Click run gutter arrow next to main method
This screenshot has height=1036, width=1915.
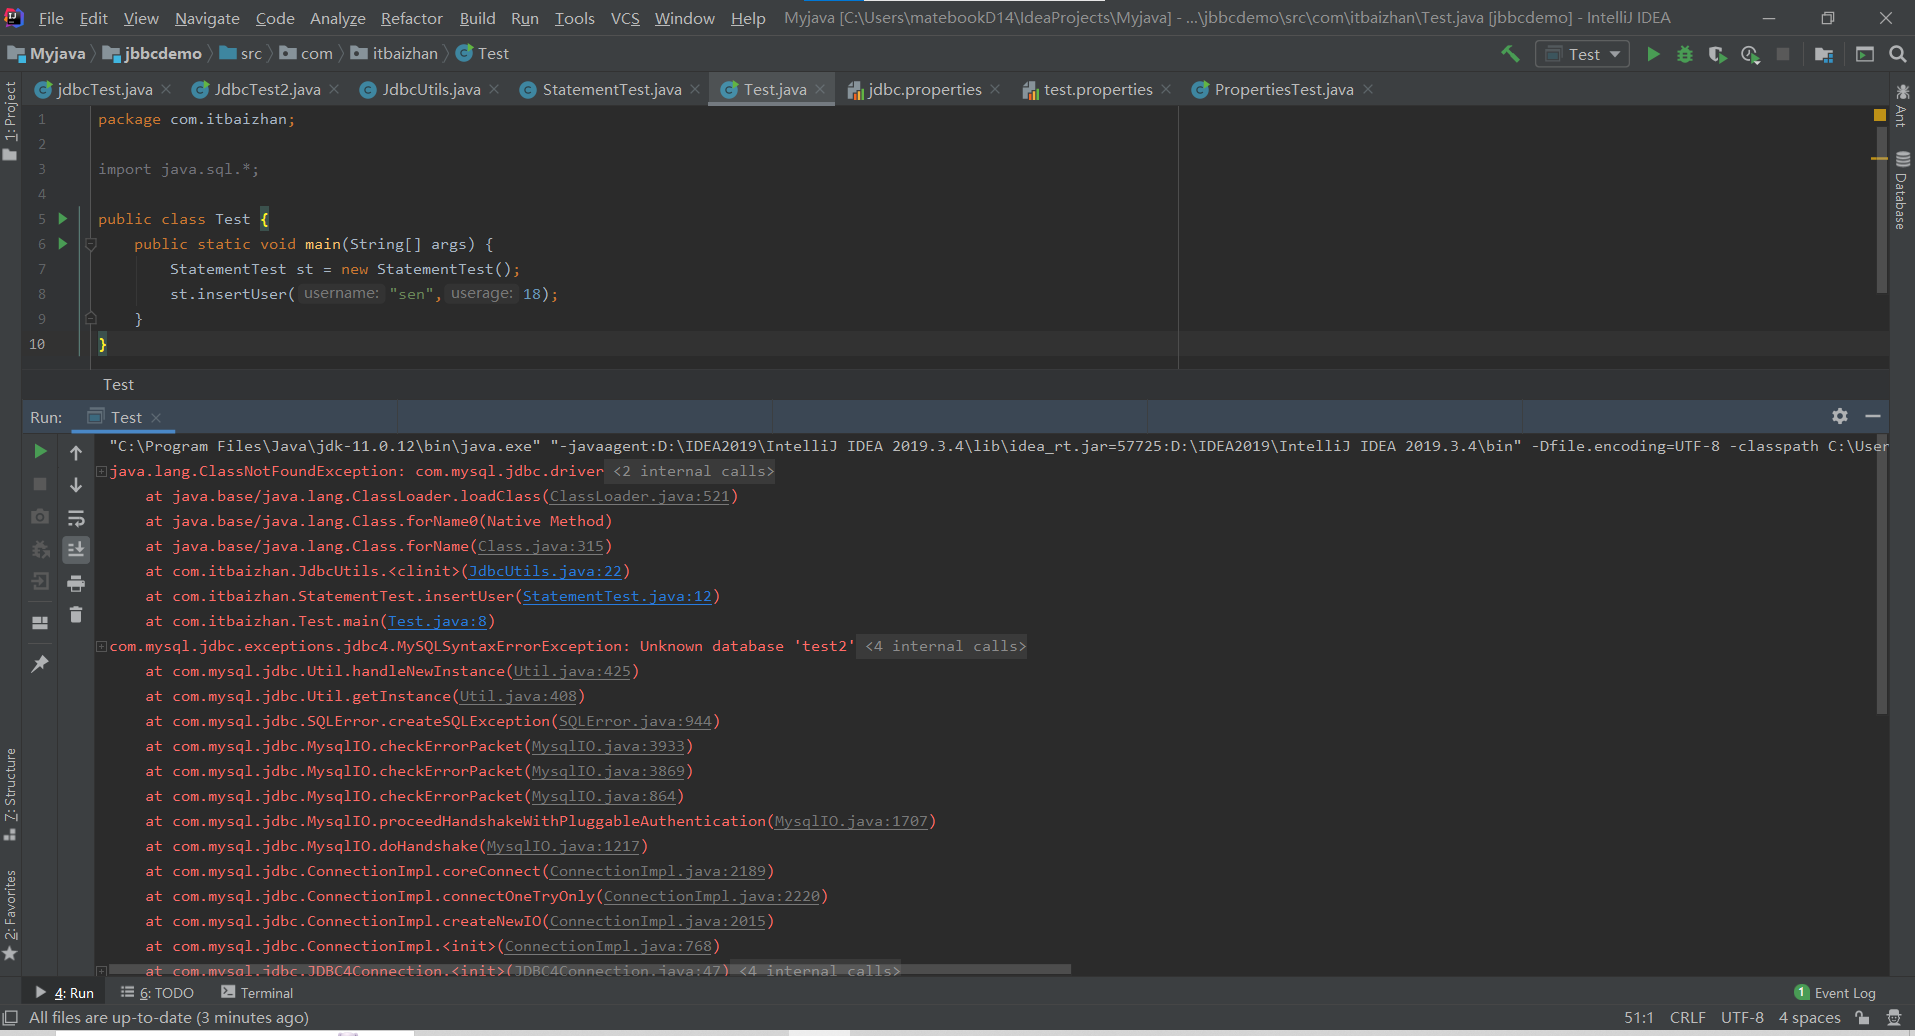63,243
